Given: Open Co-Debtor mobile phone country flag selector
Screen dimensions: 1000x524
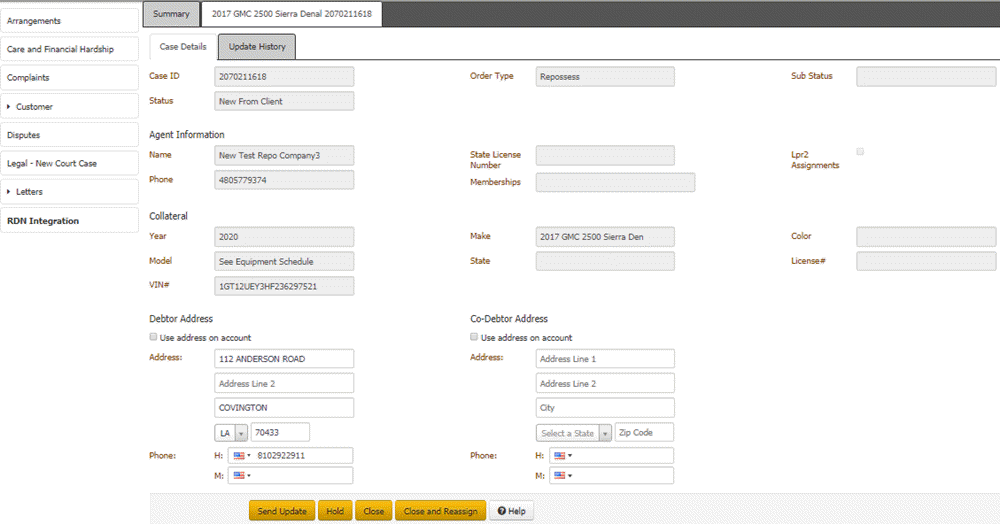Looking at the screenshot, I should click(562, 476).
